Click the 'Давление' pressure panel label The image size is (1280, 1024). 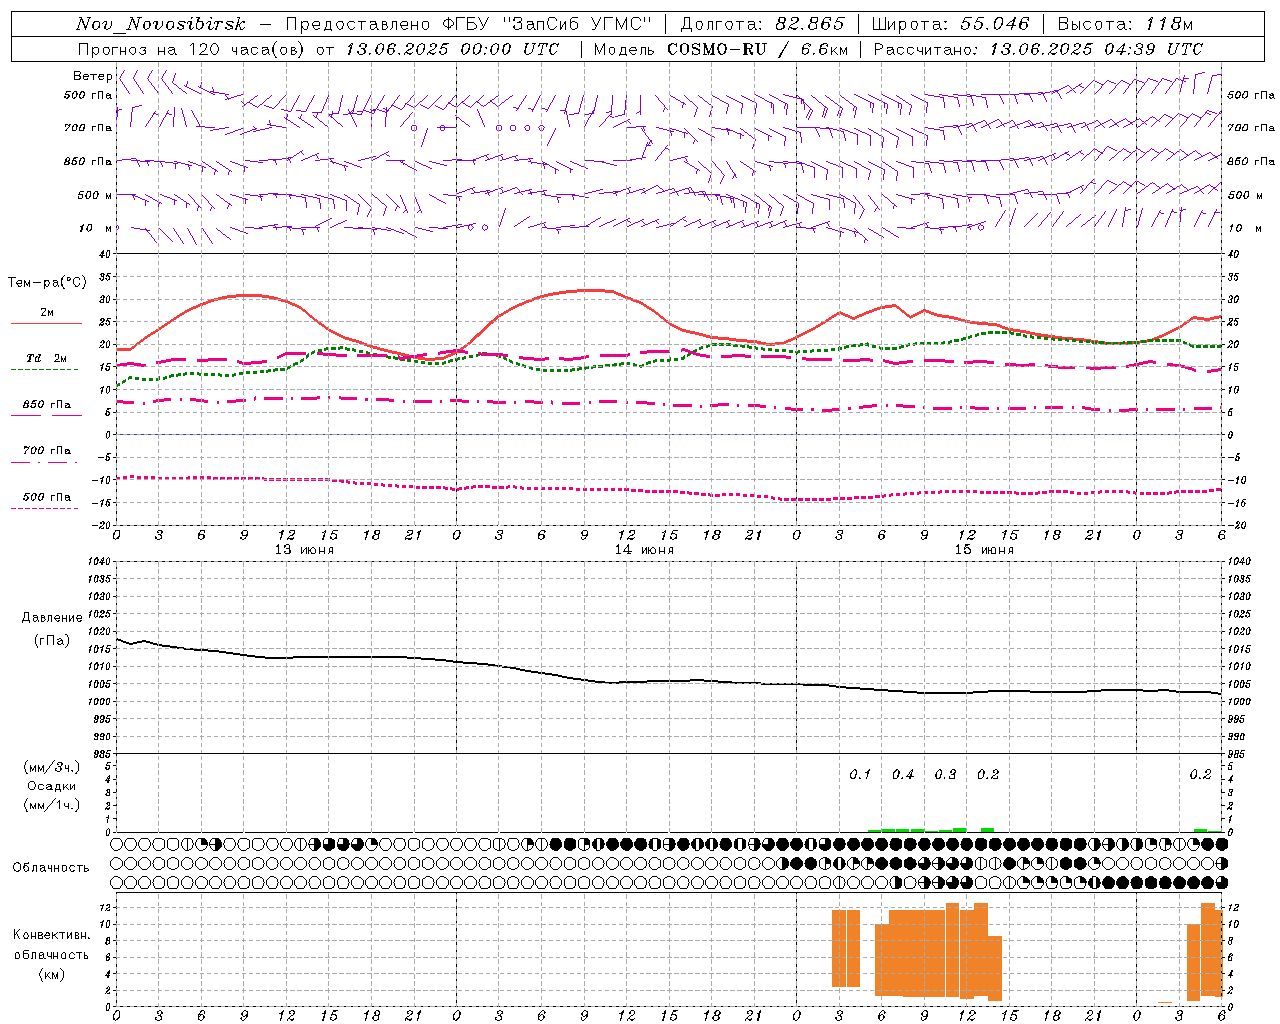(52, 618)
